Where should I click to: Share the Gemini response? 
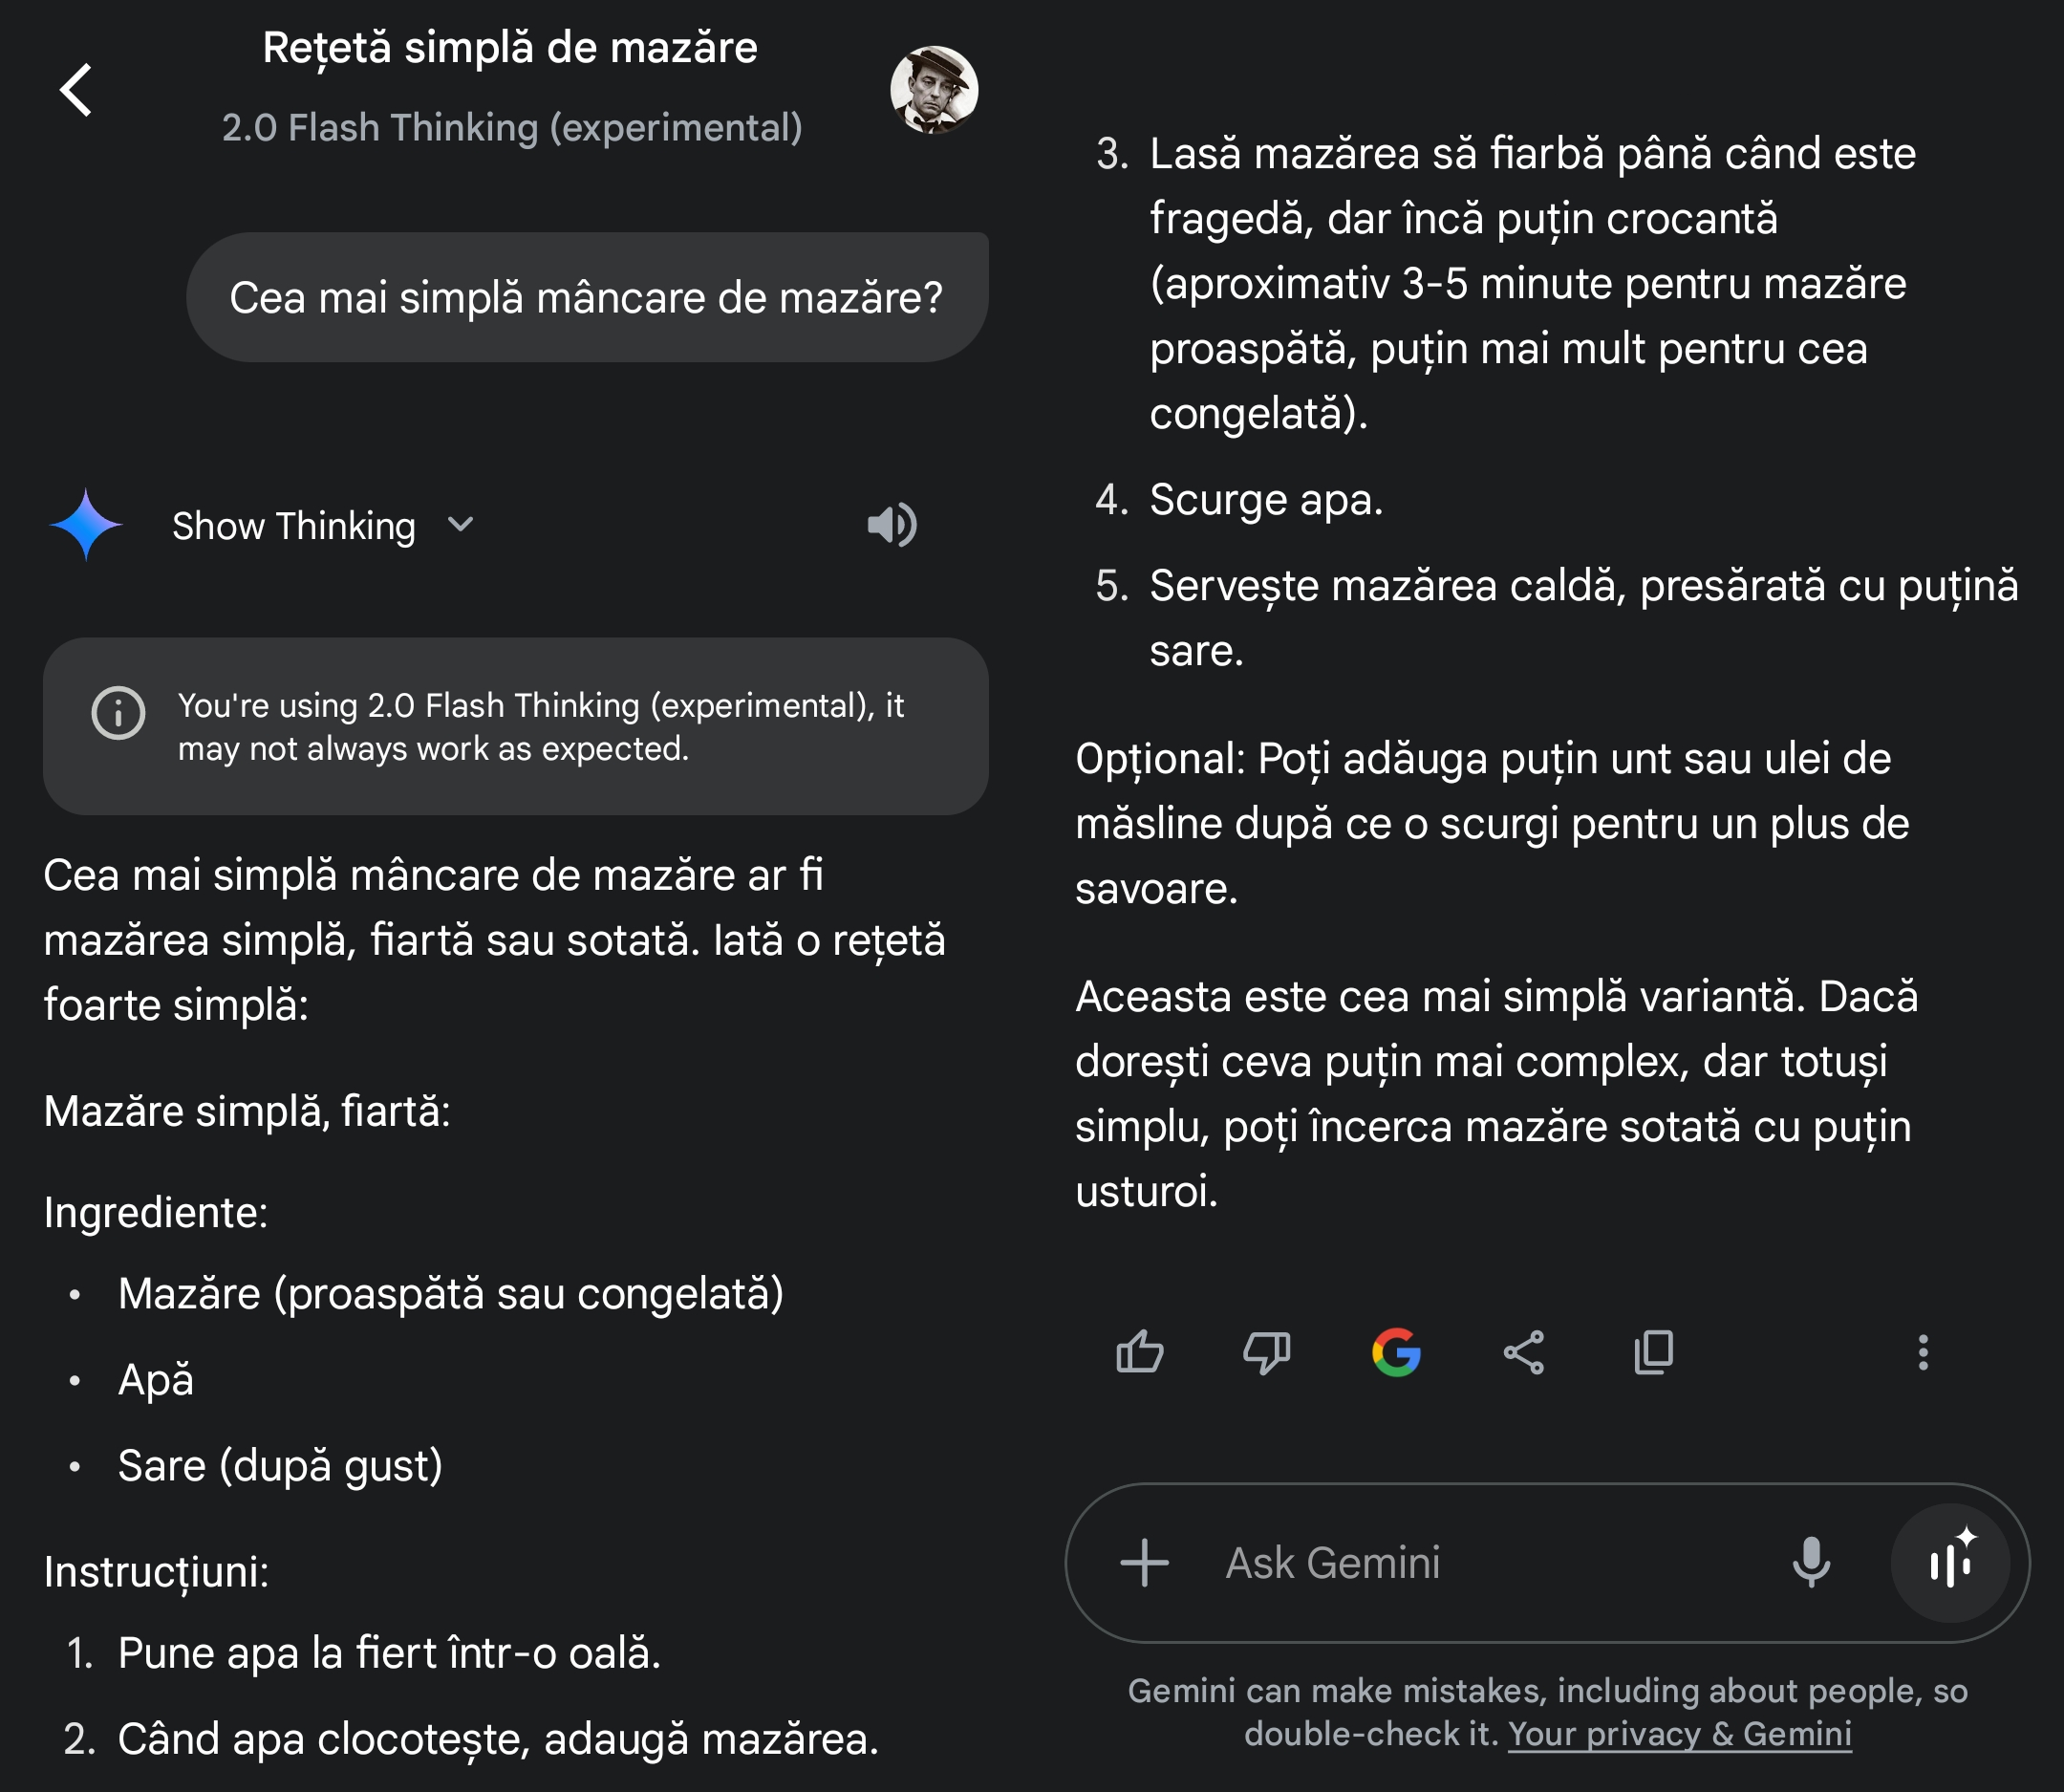pos(1524,1353)
